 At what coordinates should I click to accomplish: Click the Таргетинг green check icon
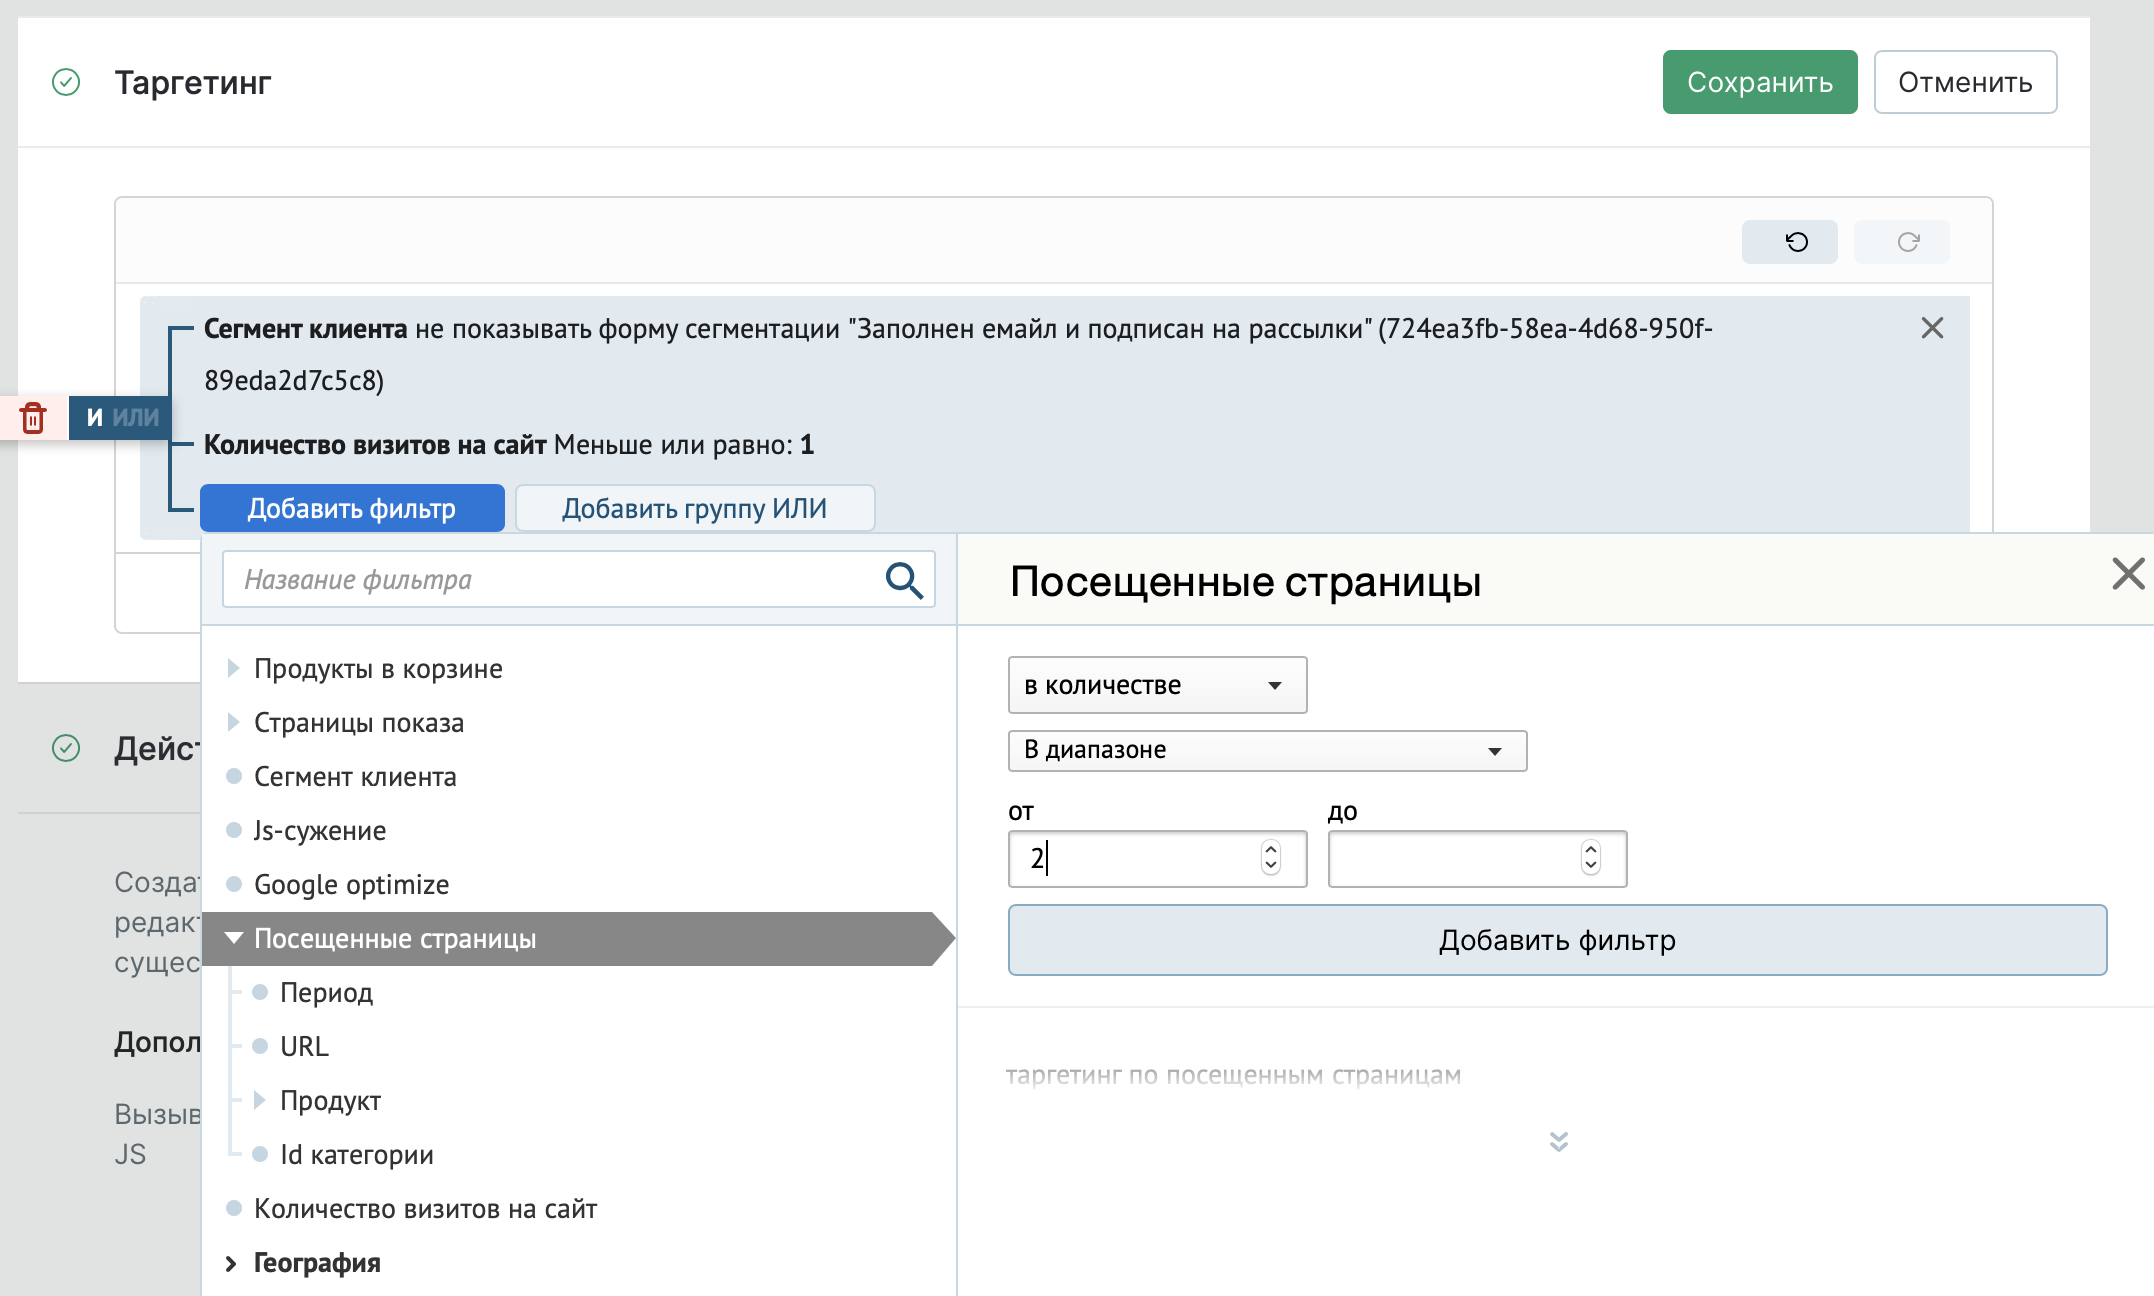click(66, 82)
